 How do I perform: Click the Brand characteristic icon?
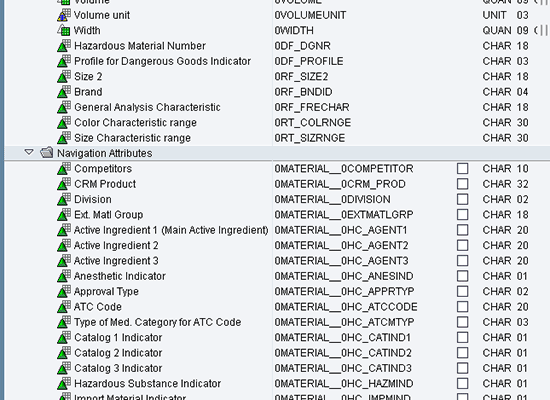click(x=64, y=92)
